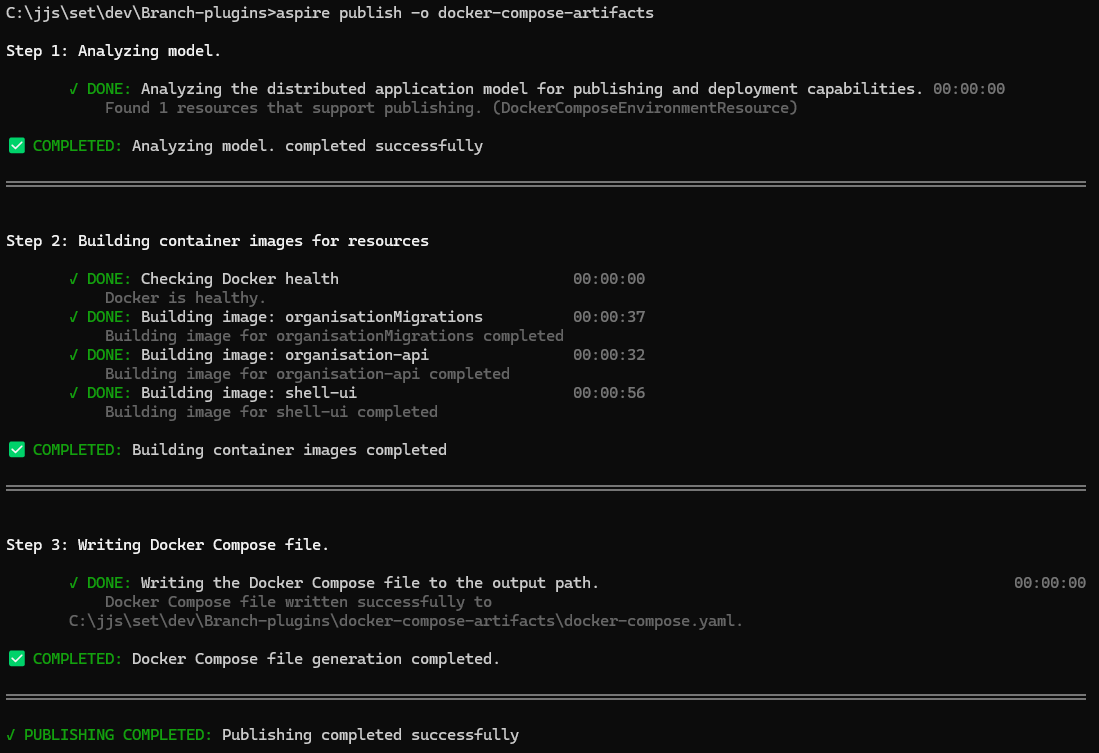
Task: Click the checkmark before "Writing the Docker Compose file"
Action: (74, 583)
